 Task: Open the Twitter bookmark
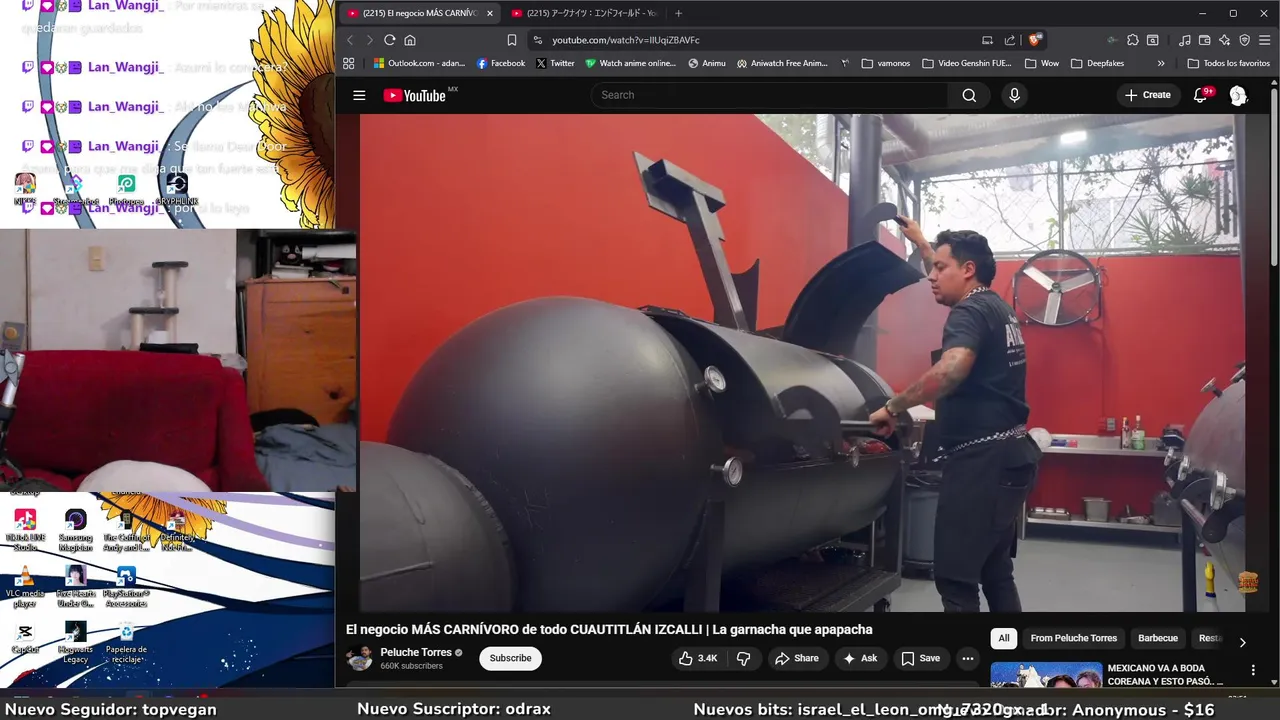click(x=555, y=63)
